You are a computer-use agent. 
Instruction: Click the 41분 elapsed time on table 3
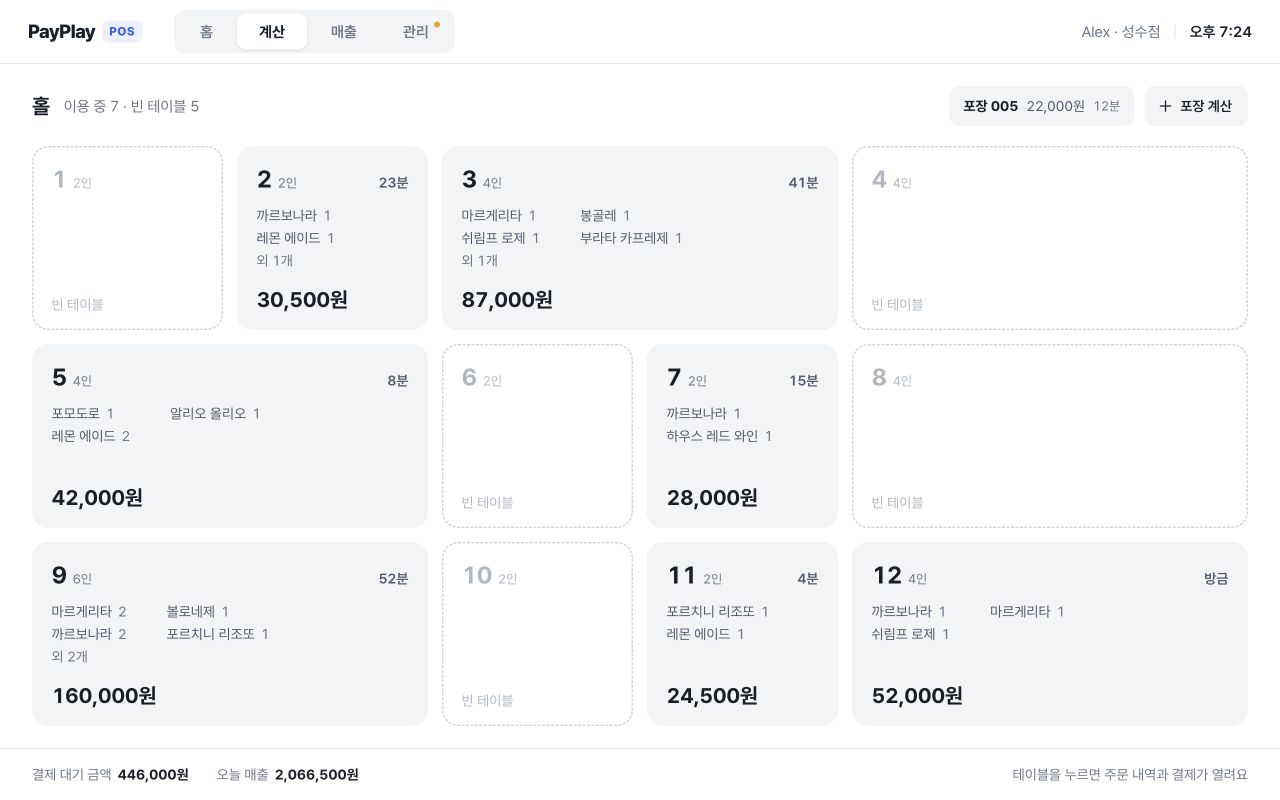coord(803,183)
